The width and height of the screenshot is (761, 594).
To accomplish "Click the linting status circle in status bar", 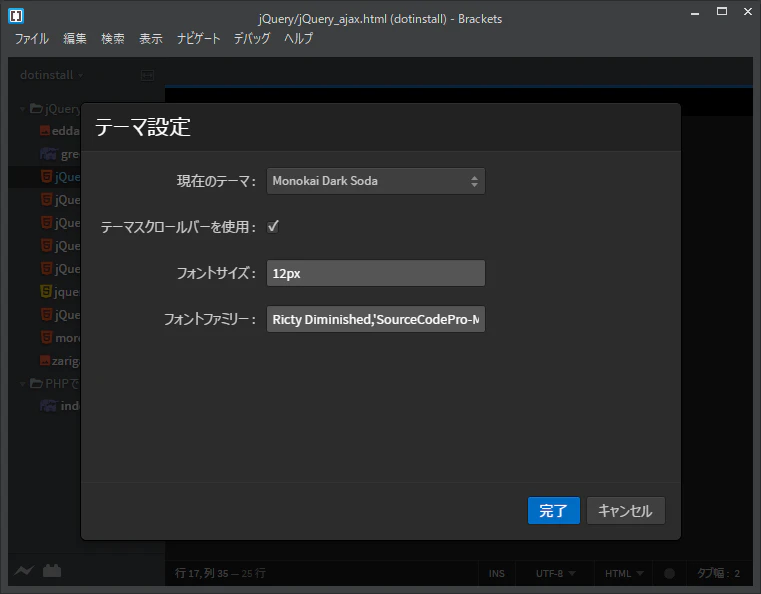I will pyautogui.click(x=669, y=574).
